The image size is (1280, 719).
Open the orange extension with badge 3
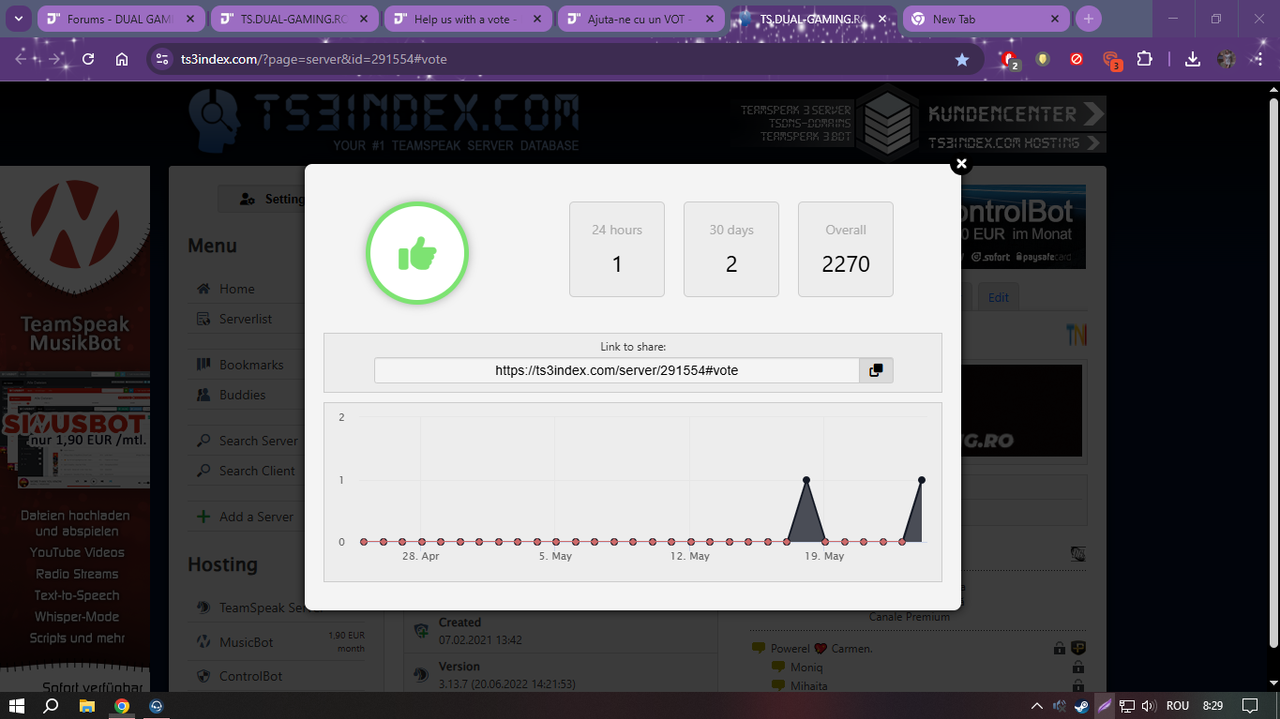tap(1112, 60)
